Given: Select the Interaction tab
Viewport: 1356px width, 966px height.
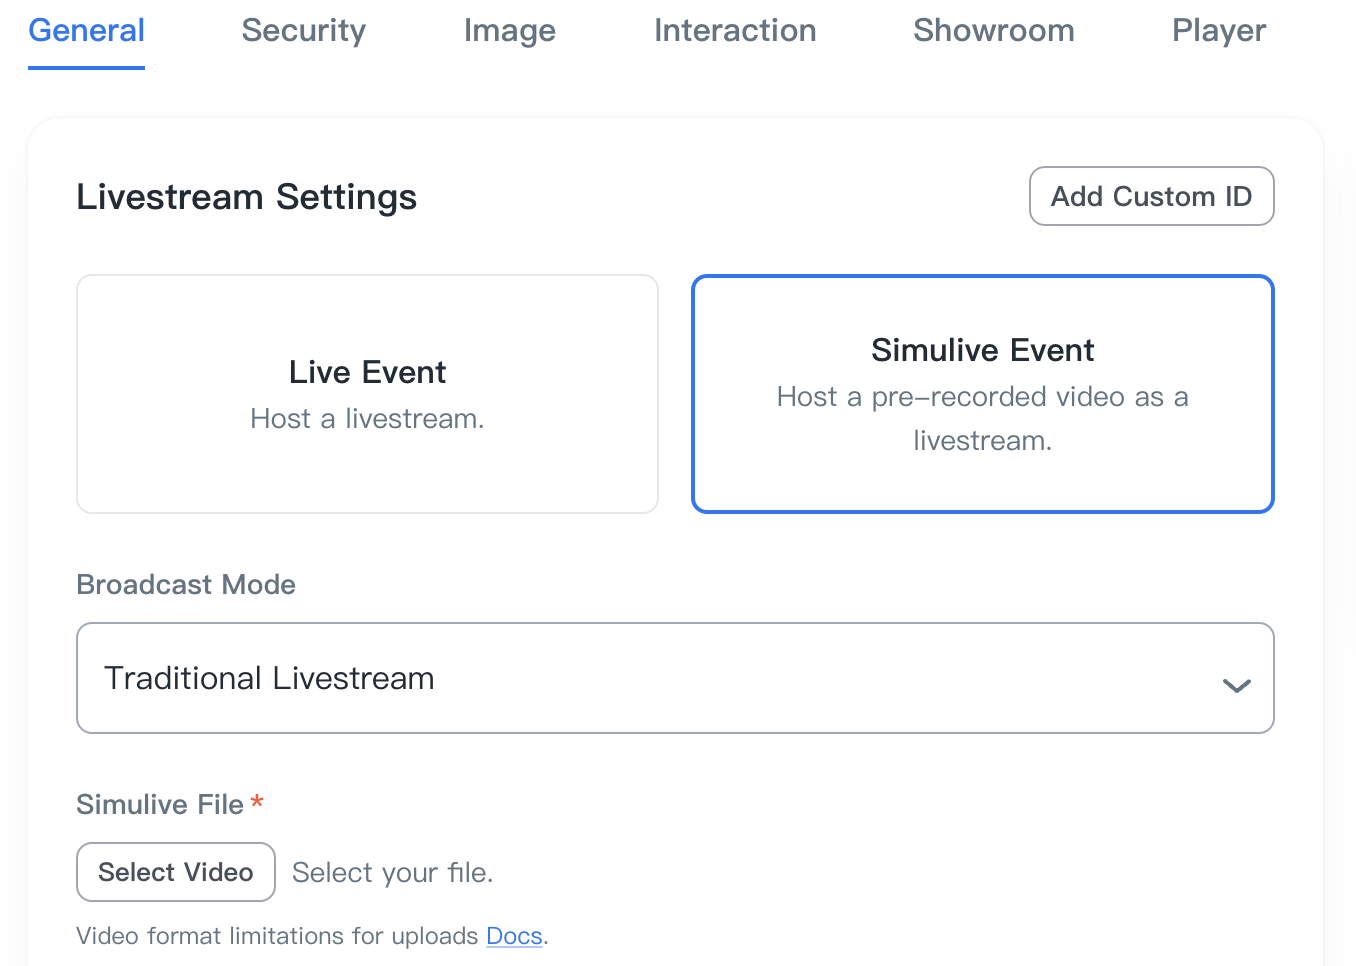Looking at the screenshot, I should (734, 31).
